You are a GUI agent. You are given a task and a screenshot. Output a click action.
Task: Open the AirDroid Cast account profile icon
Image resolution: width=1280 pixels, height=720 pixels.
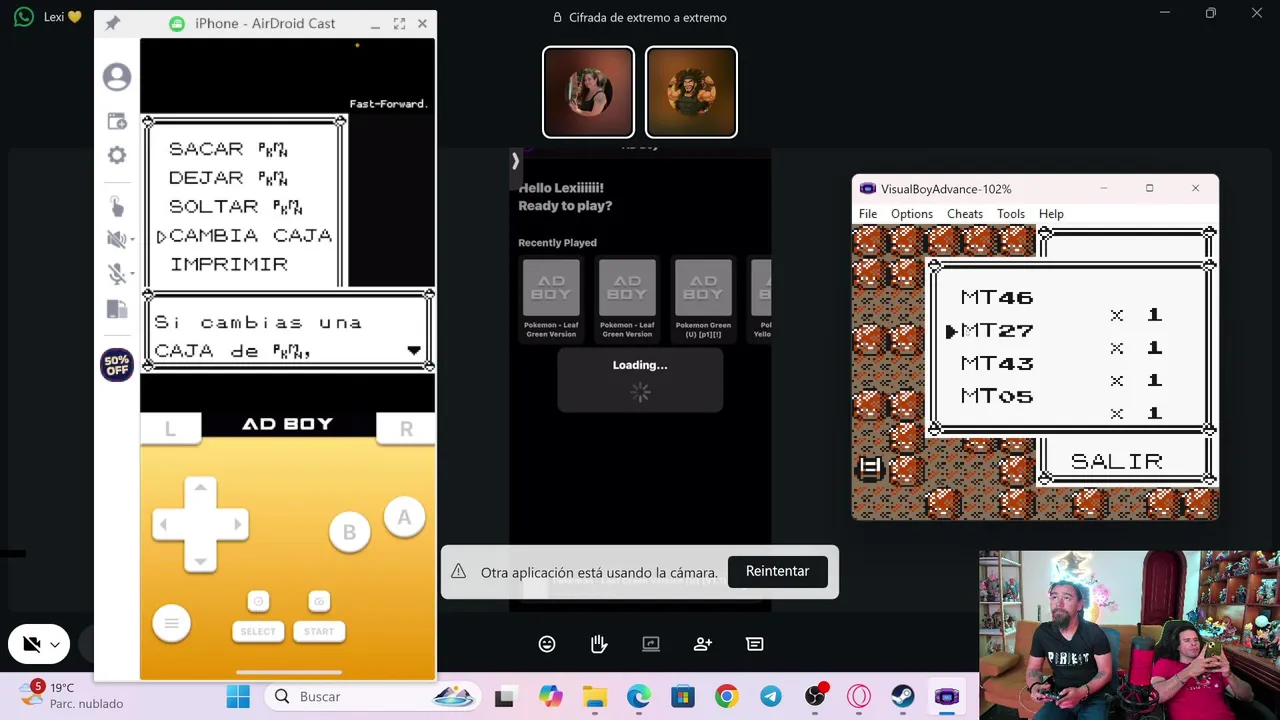tap(117, 77)
